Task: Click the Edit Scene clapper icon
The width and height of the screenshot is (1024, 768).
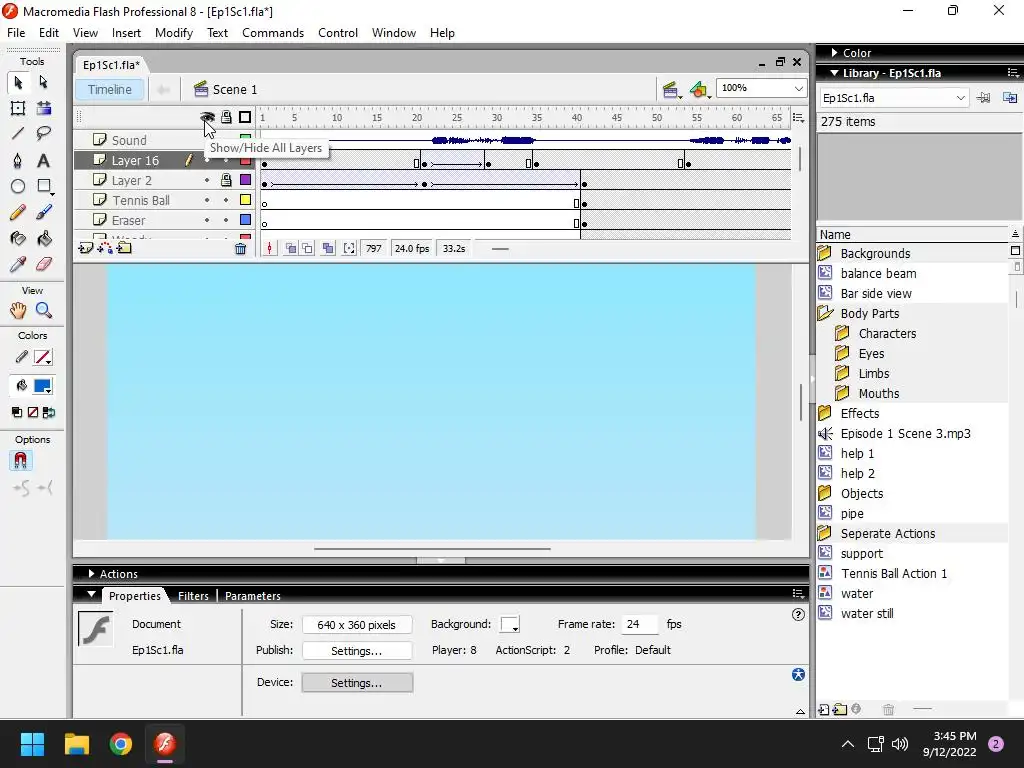Action: [x=670, y=89]
